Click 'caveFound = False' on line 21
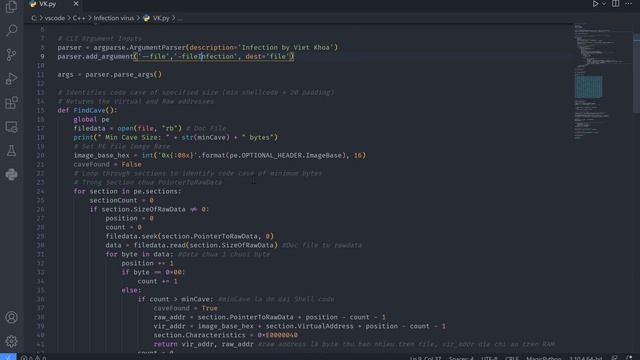 [x=107, y=164]
